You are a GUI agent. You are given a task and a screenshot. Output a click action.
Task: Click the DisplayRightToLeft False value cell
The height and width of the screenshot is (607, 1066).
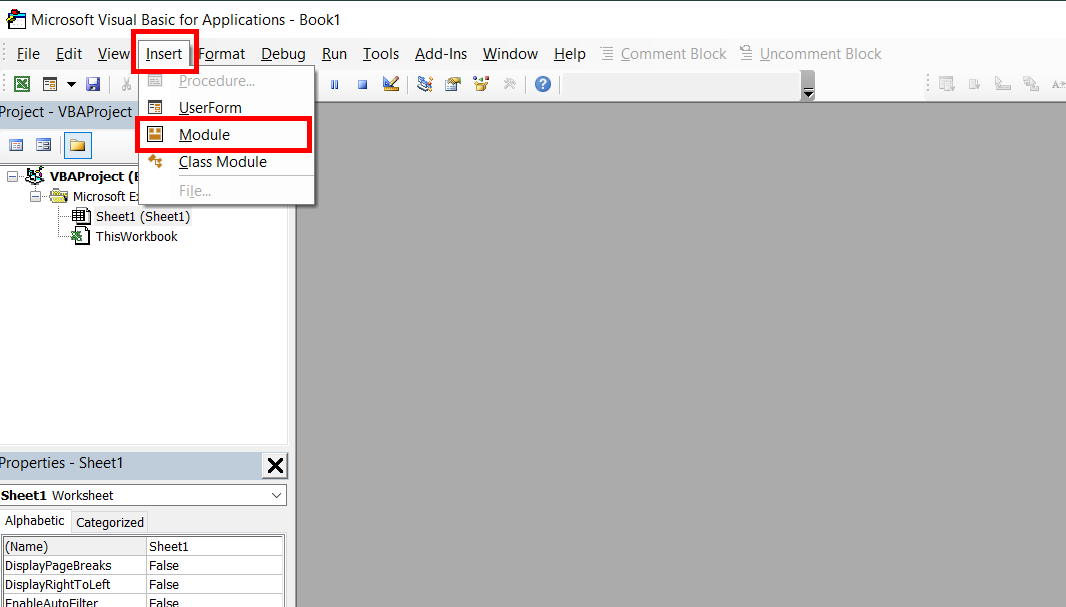tap(215, 585)
